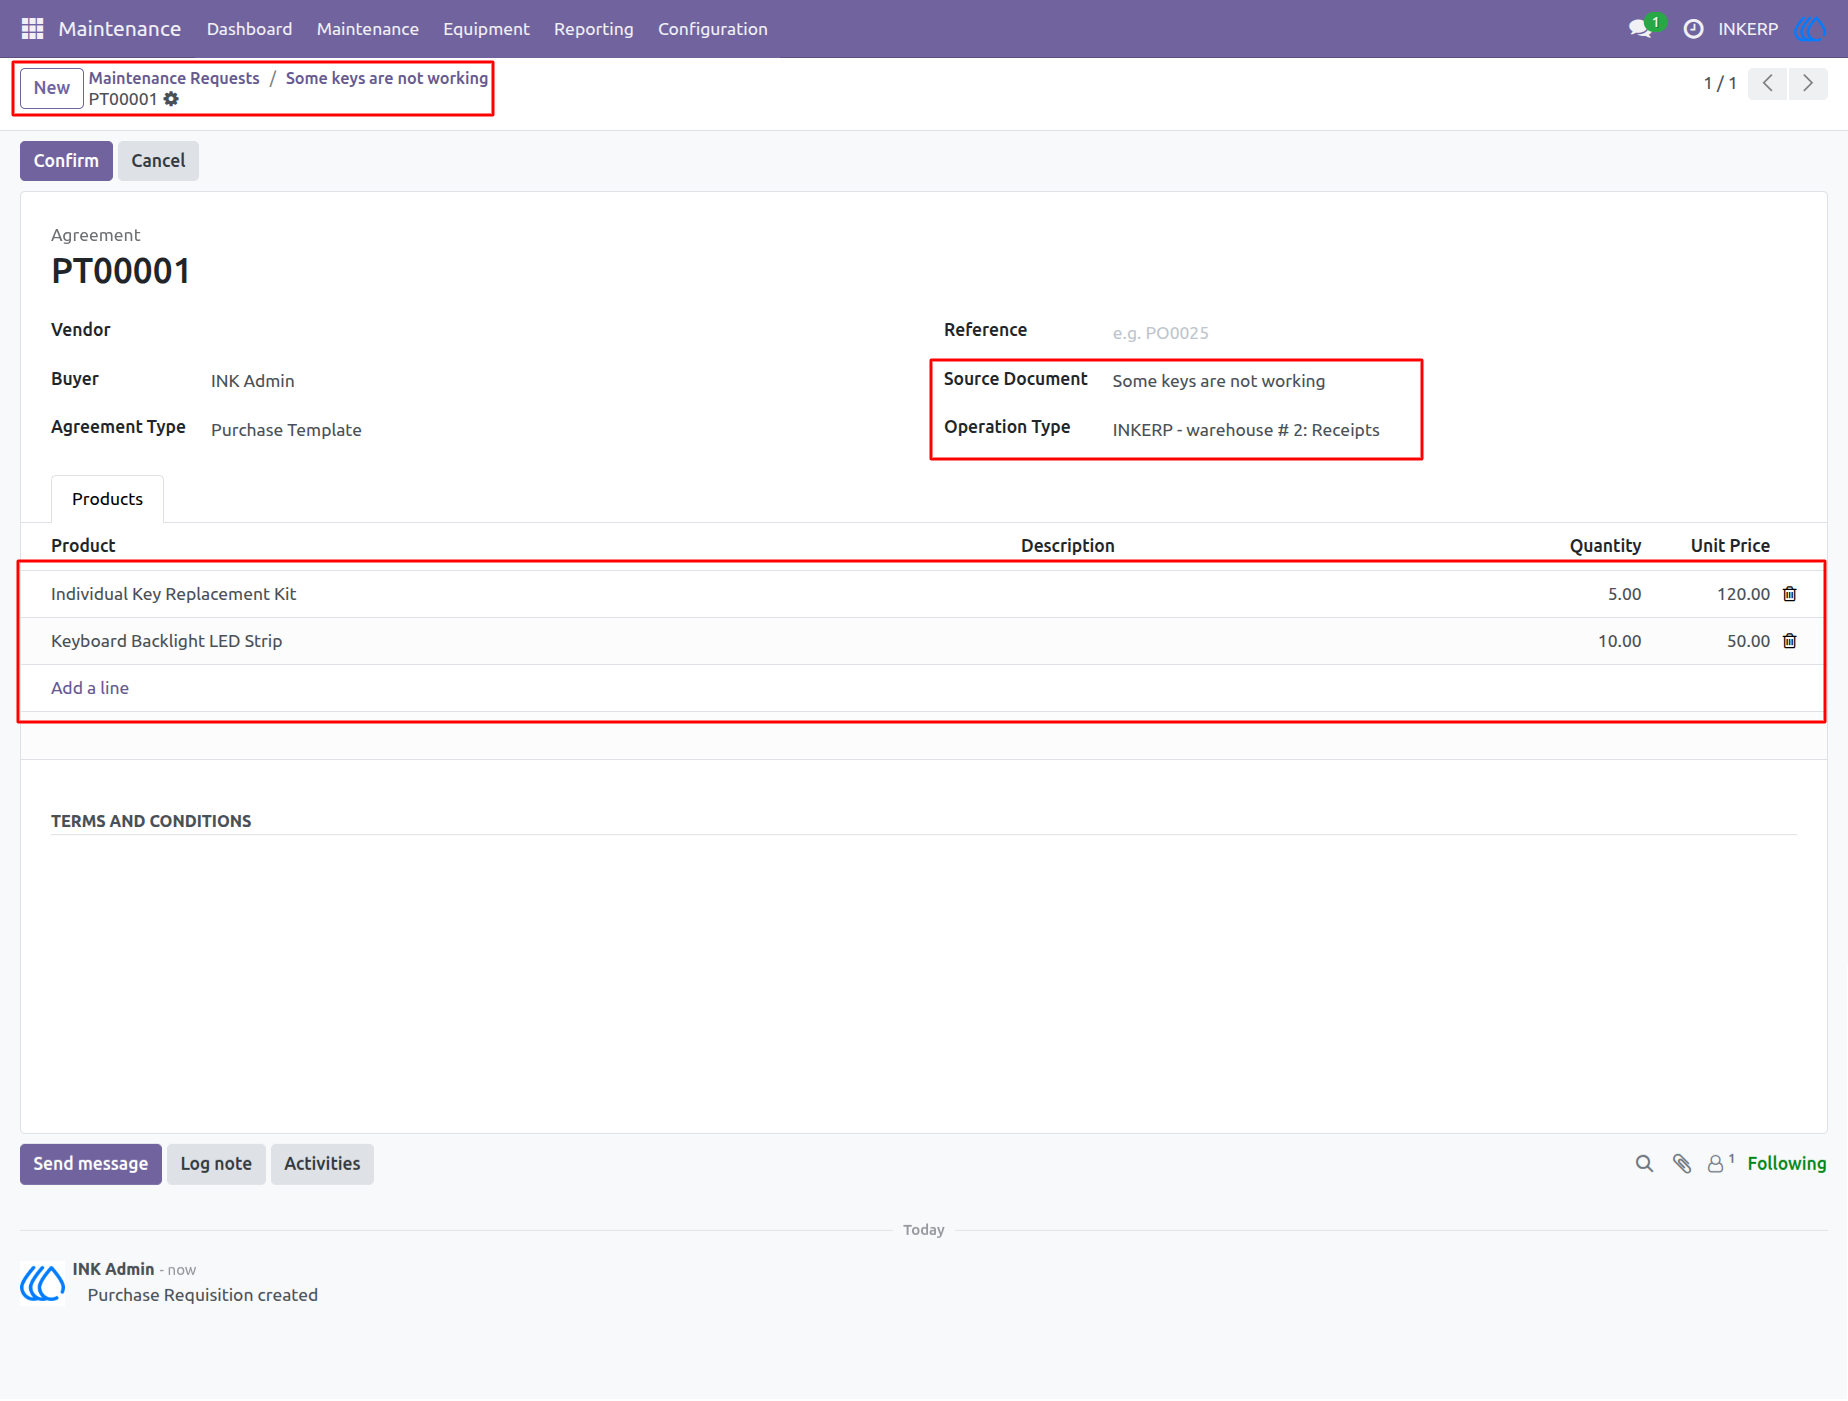Open the Maintenance menu item
The width and height of the screenshot is (1848, 1401).
[x=368, y=29]
